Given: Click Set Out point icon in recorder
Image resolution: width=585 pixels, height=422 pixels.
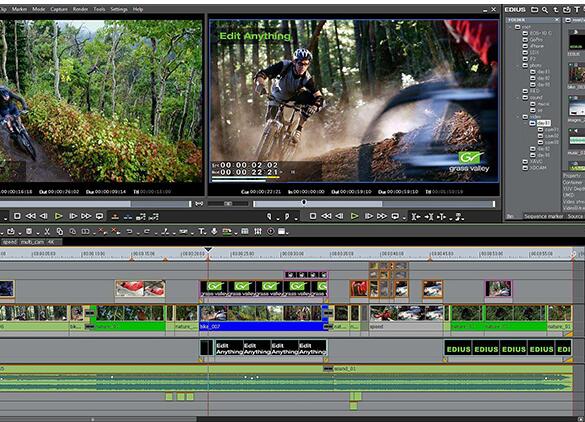Looking at the screenshot, I should click(x=287, y=216).
